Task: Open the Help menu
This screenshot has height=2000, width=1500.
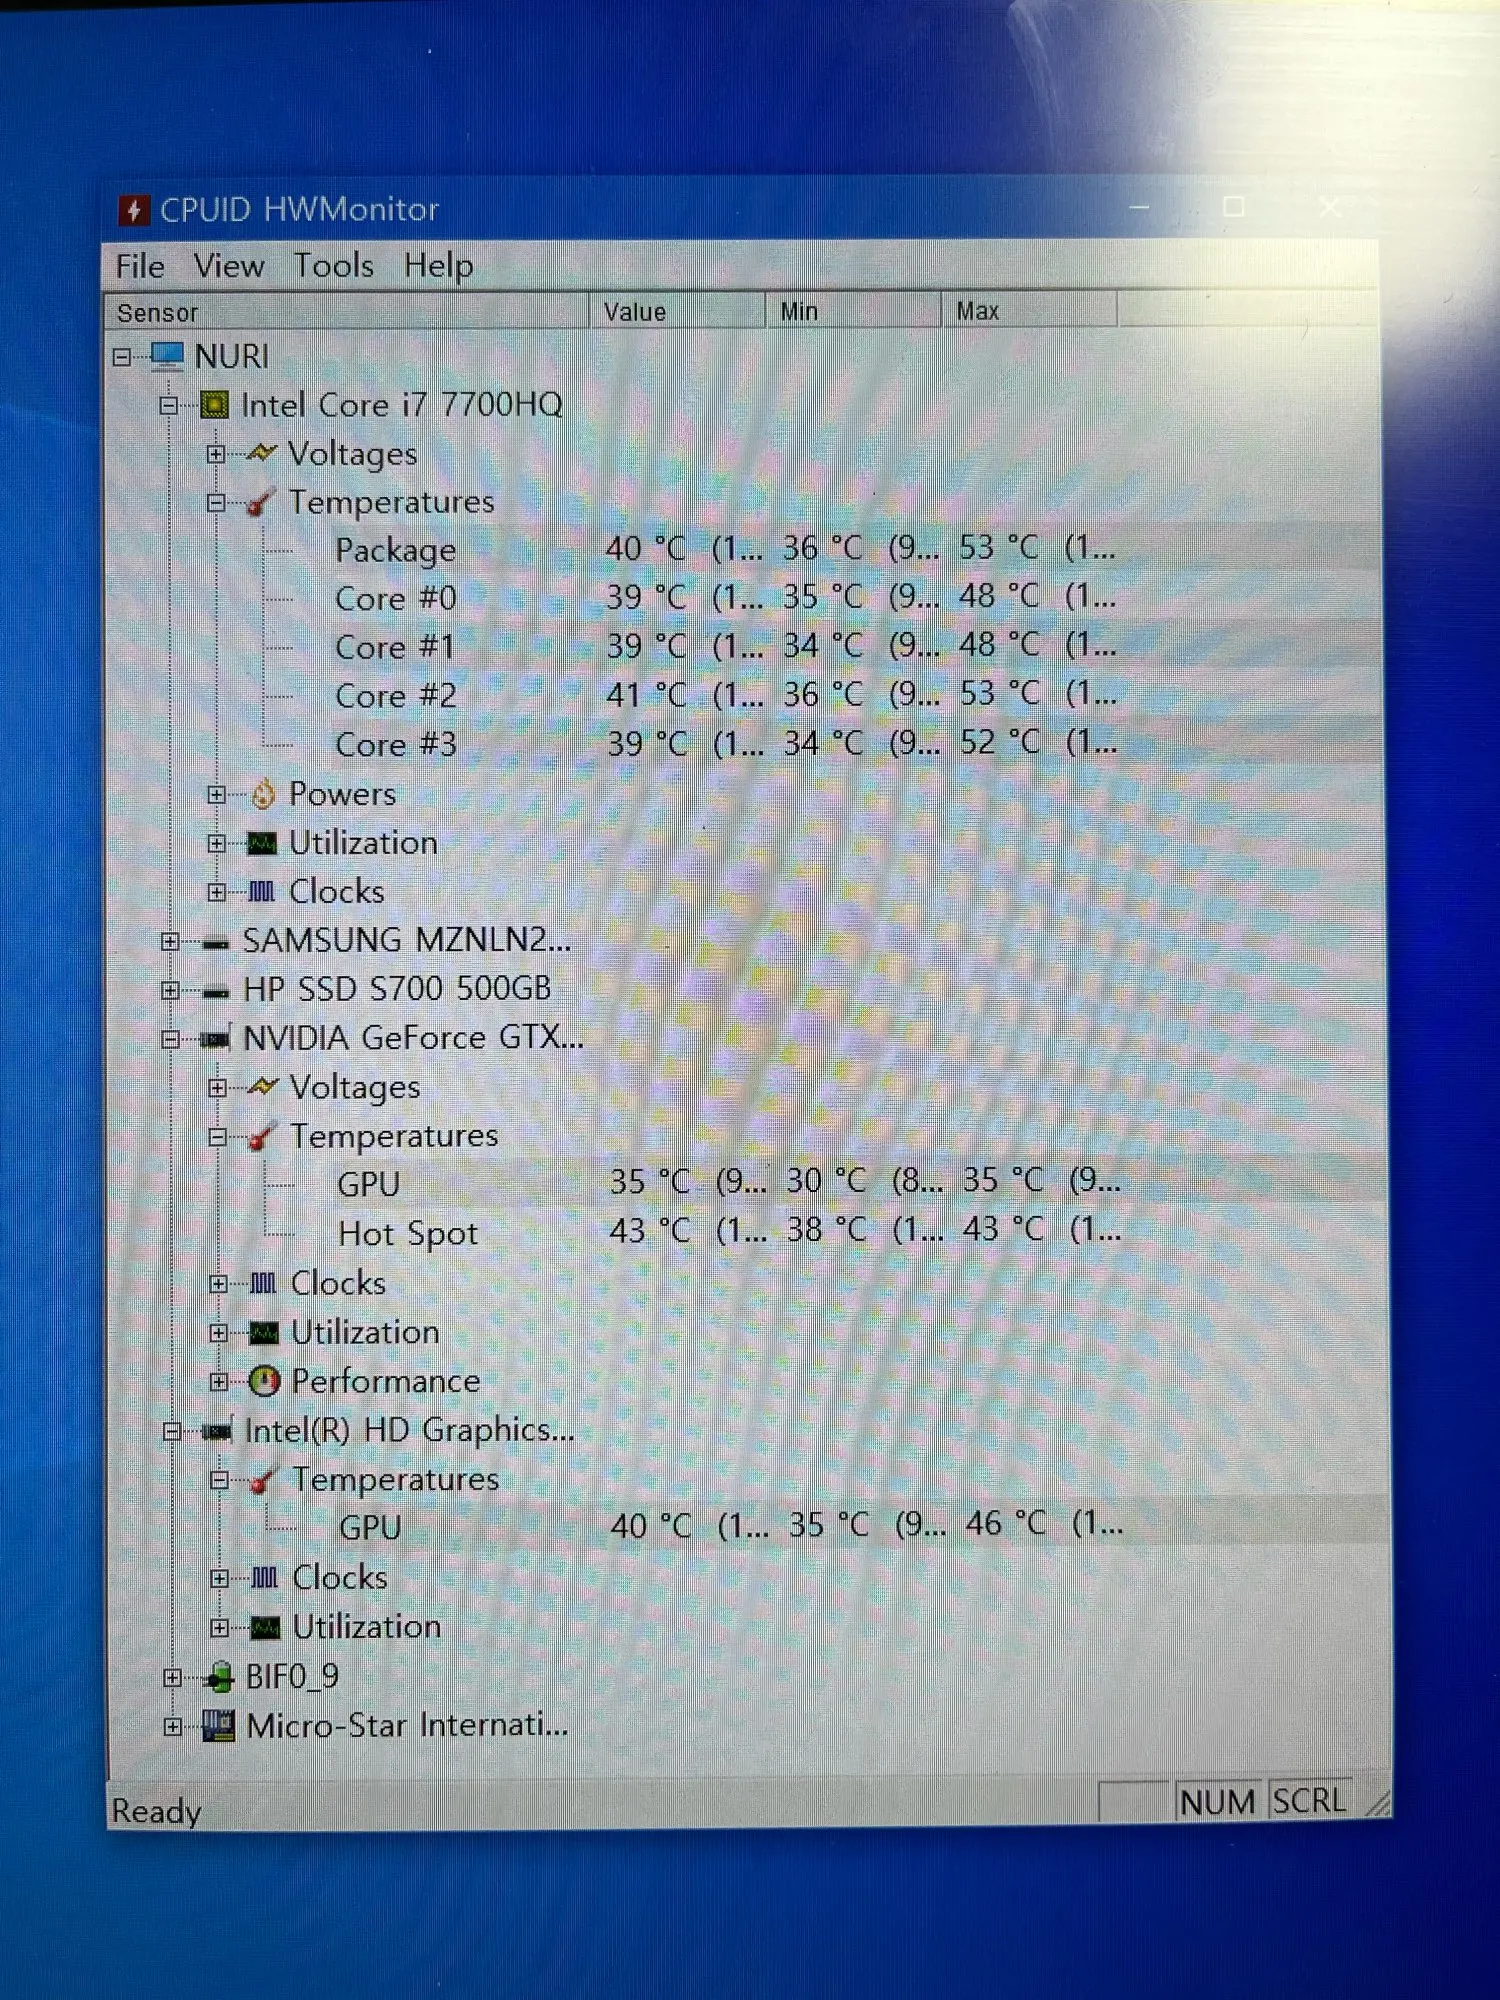Action: tap(439, 266)
